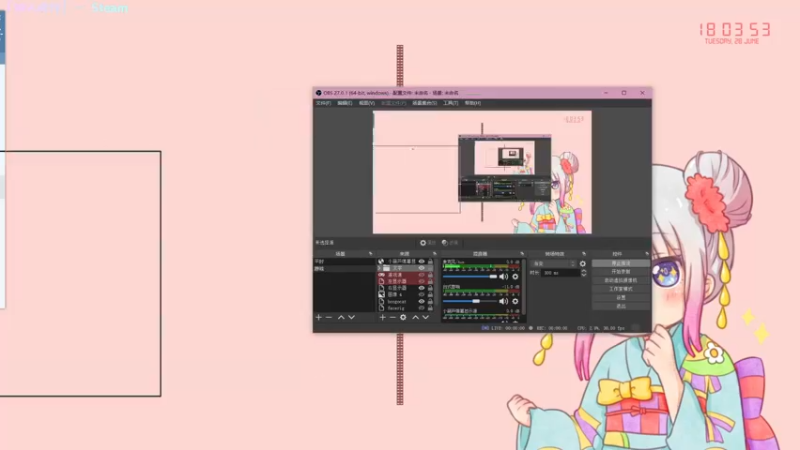The image size is (800, 450).
Task: Lock the 文字 group source
Action: [x=430, y=268]
